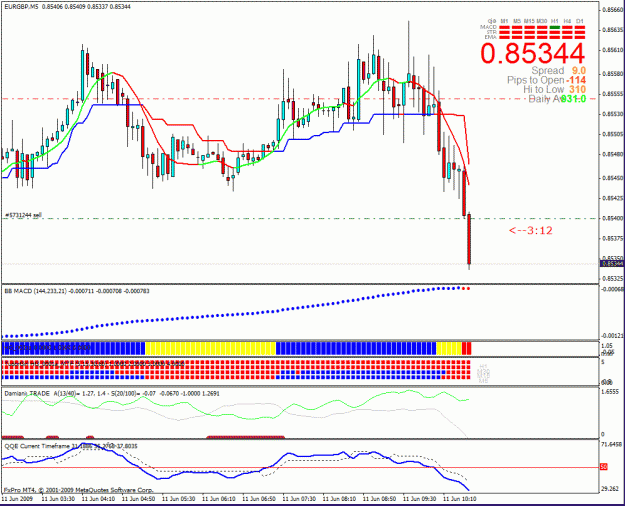
Task: Click the M15 timeframe column header
Action: point(529,21)
